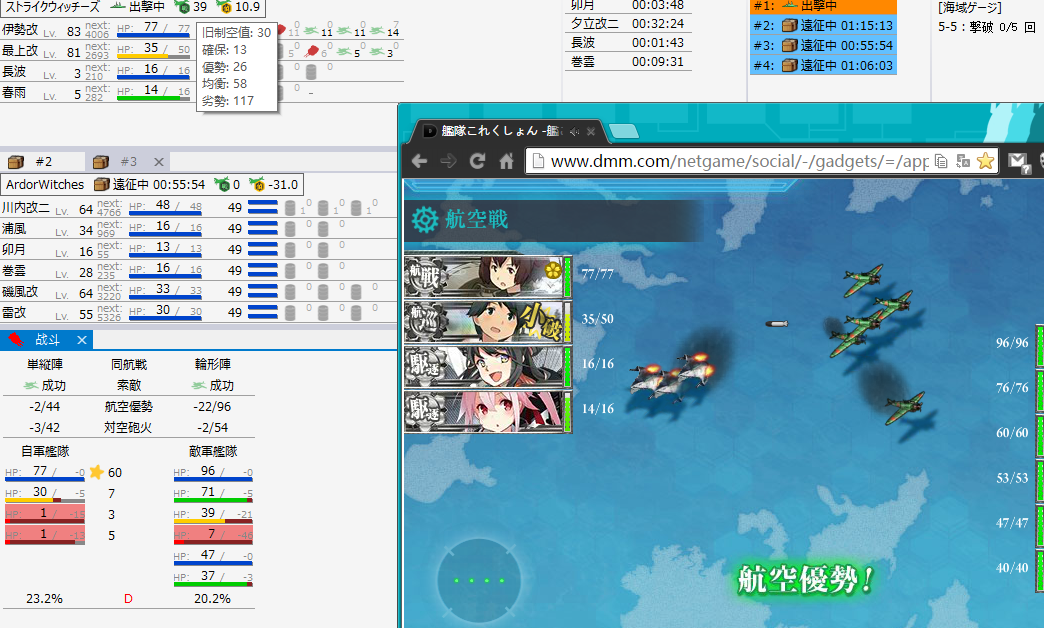Click the air power icon showing 39

182,7
